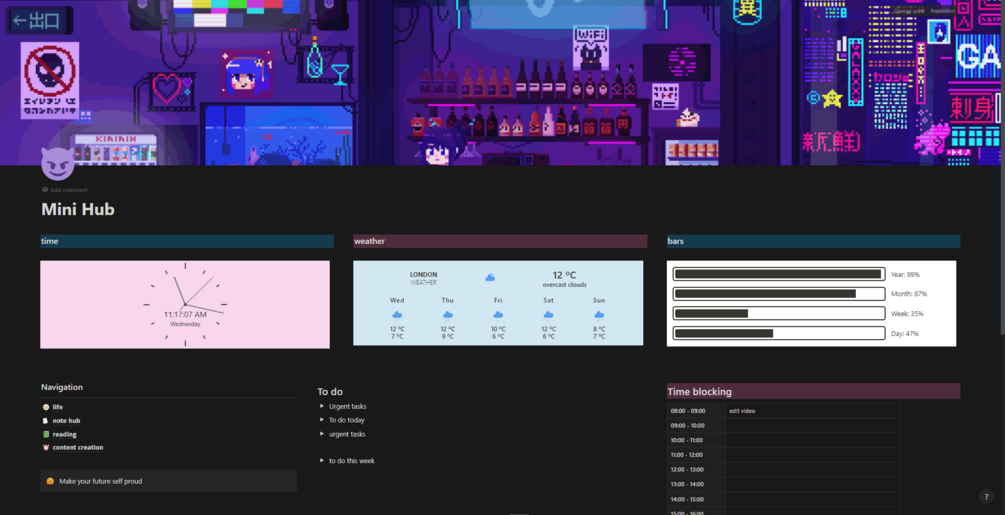Click the pixel-art bar cover image

(x=500, y=83)
